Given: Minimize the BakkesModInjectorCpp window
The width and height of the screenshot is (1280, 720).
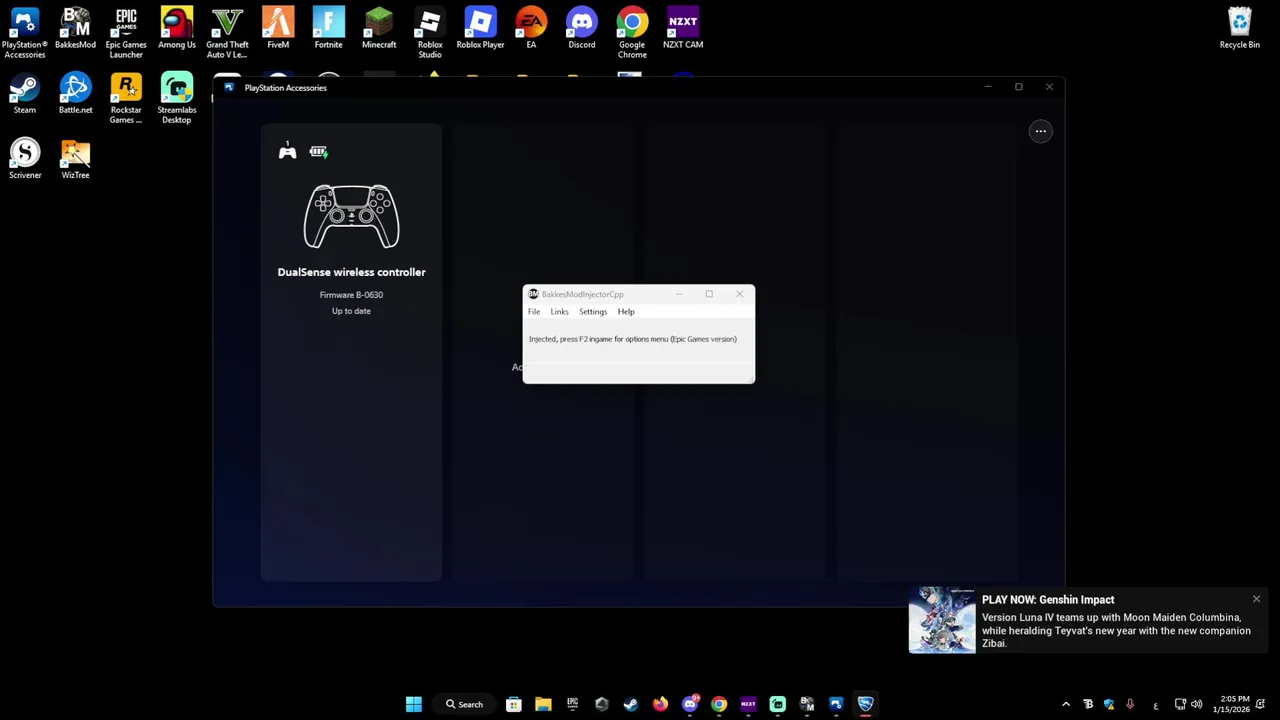Looking at the screenshot, I should (x=679, y=294).
